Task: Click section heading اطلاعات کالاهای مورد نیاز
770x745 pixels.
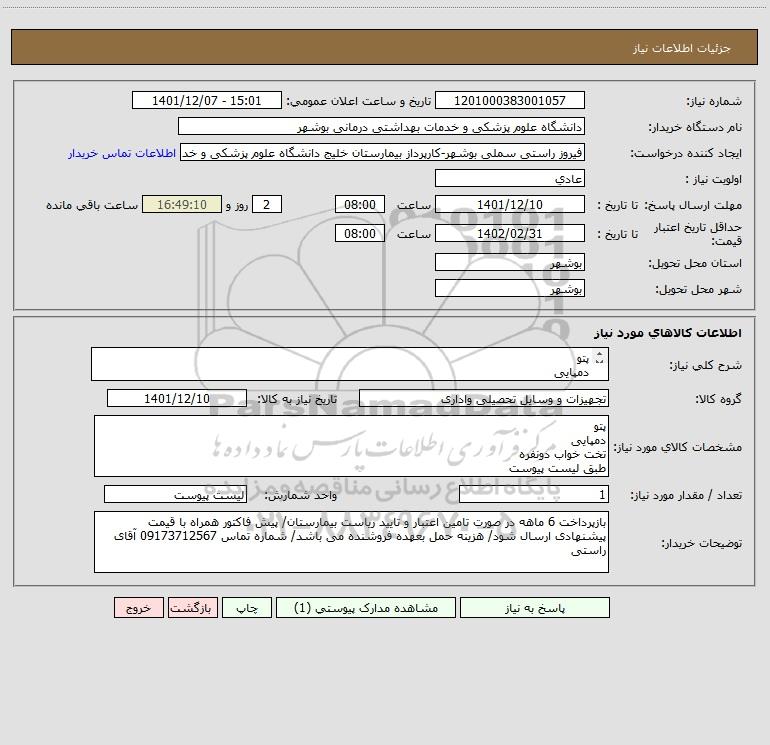Action: 668,333
